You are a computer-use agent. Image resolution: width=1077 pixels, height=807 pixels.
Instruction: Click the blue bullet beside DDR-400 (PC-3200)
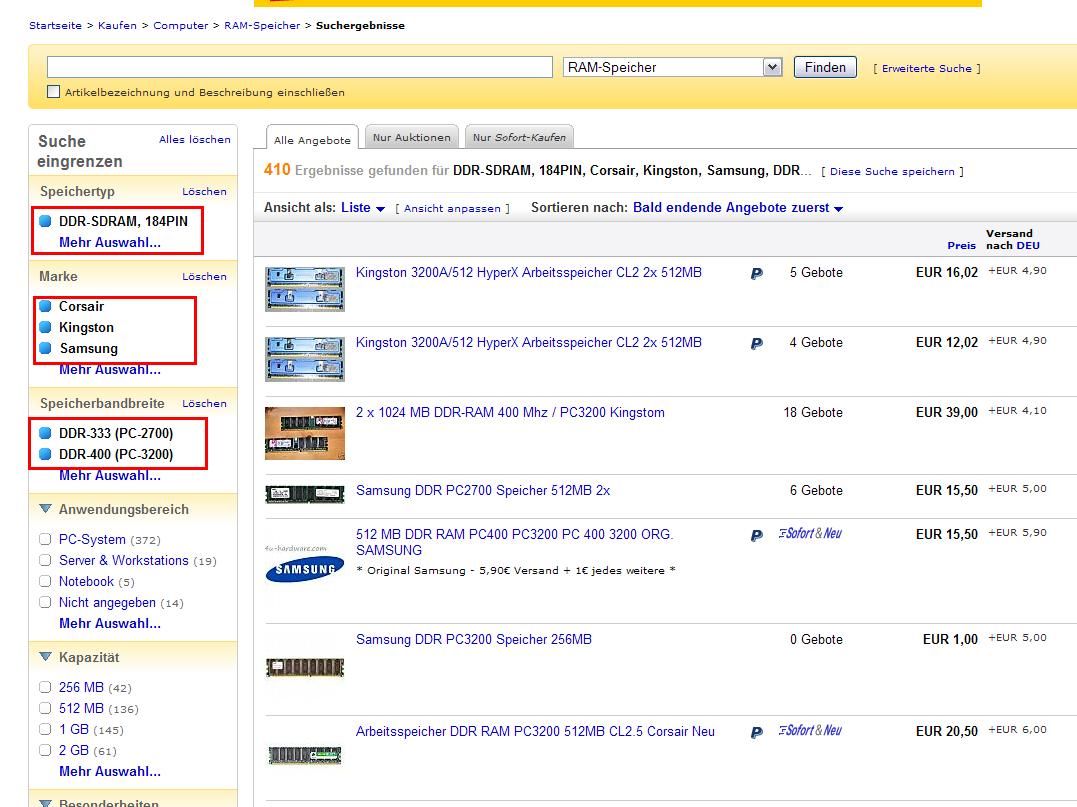click(x=45, y=454)
